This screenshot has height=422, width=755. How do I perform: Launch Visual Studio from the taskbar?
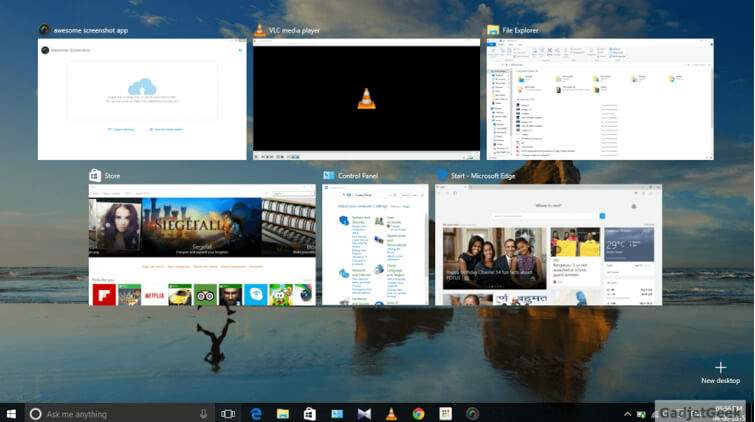click(364, 414)
